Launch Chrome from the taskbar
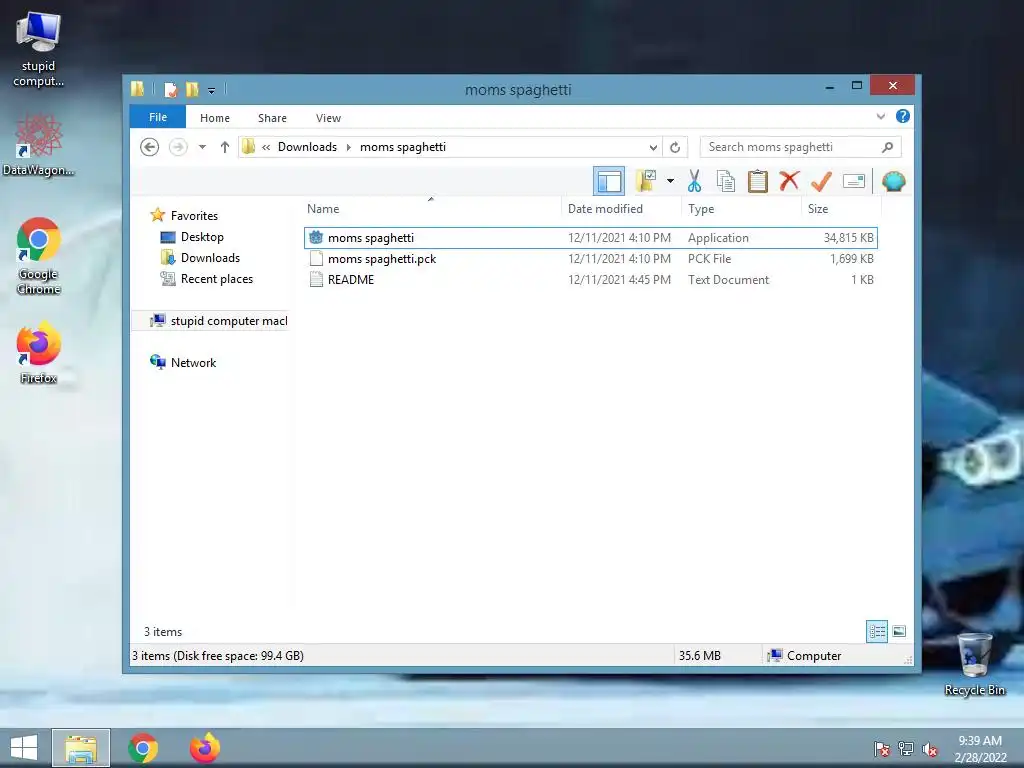This screenshot has width=1024, height=768. [143, 748]
